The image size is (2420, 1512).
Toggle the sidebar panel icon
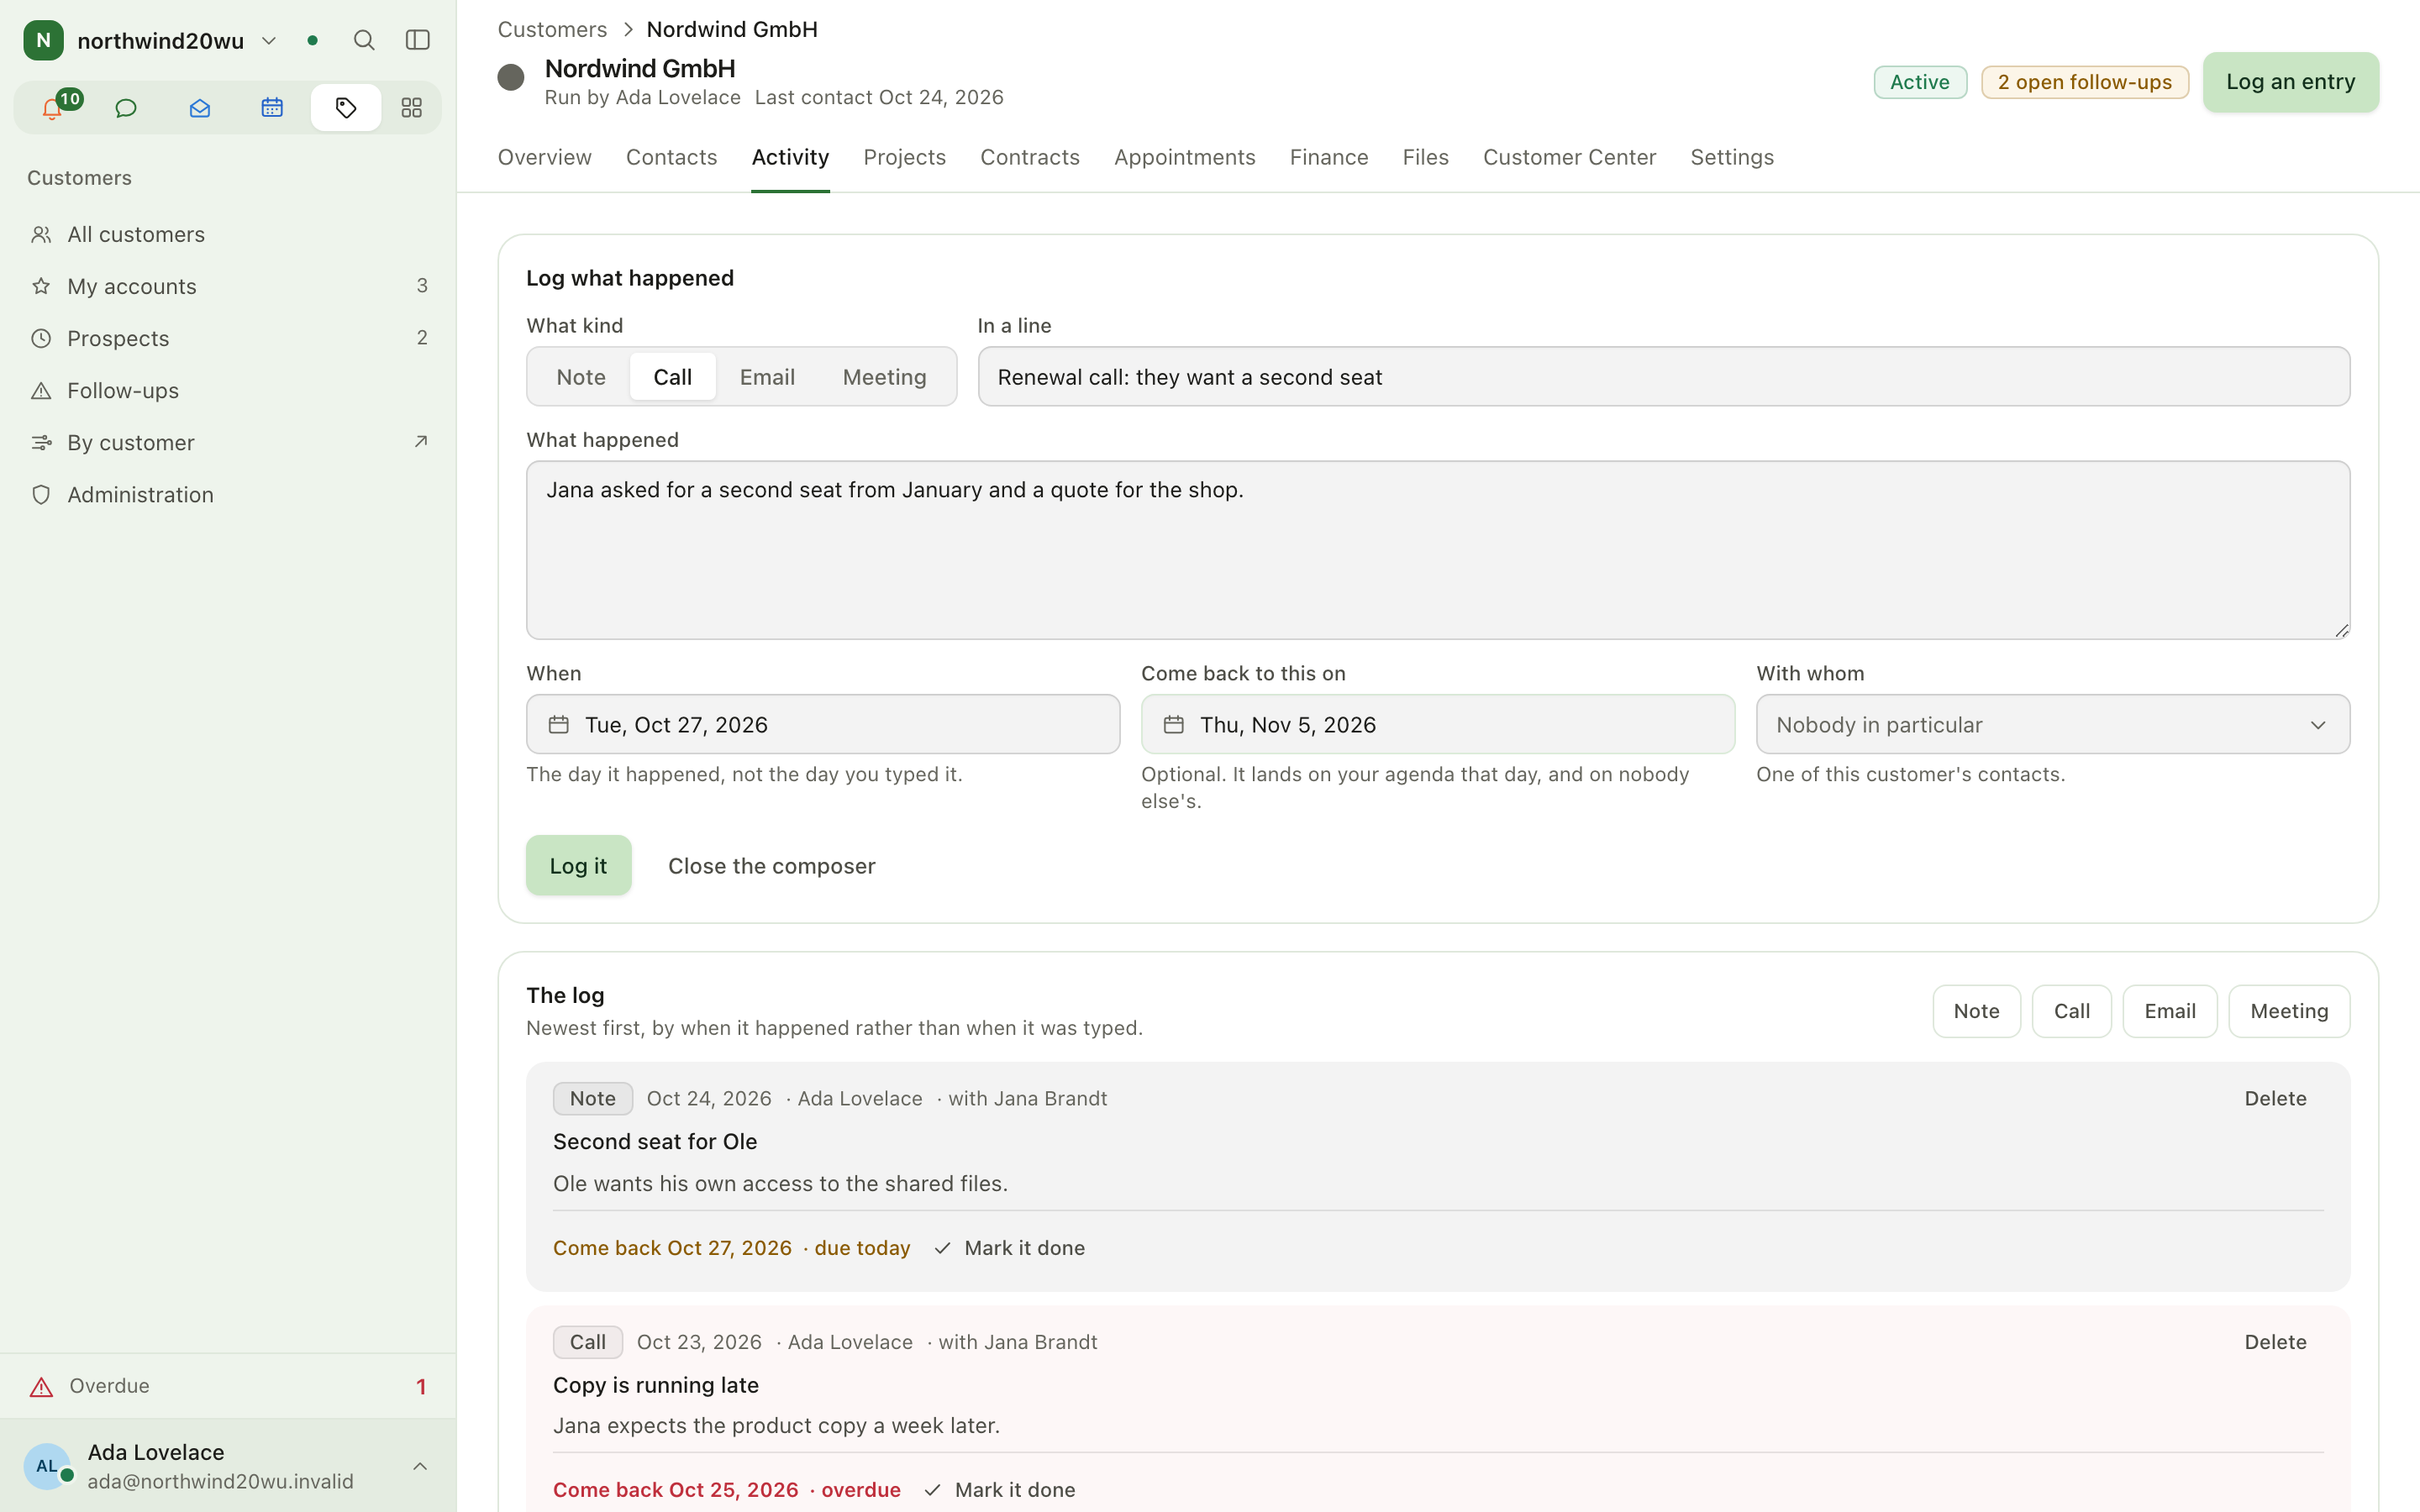point(418,40)
